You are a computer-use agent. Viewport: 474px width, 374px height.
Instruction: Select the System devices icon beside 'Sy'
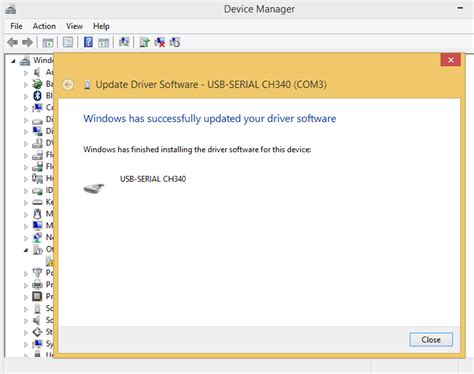pos(37,344)
